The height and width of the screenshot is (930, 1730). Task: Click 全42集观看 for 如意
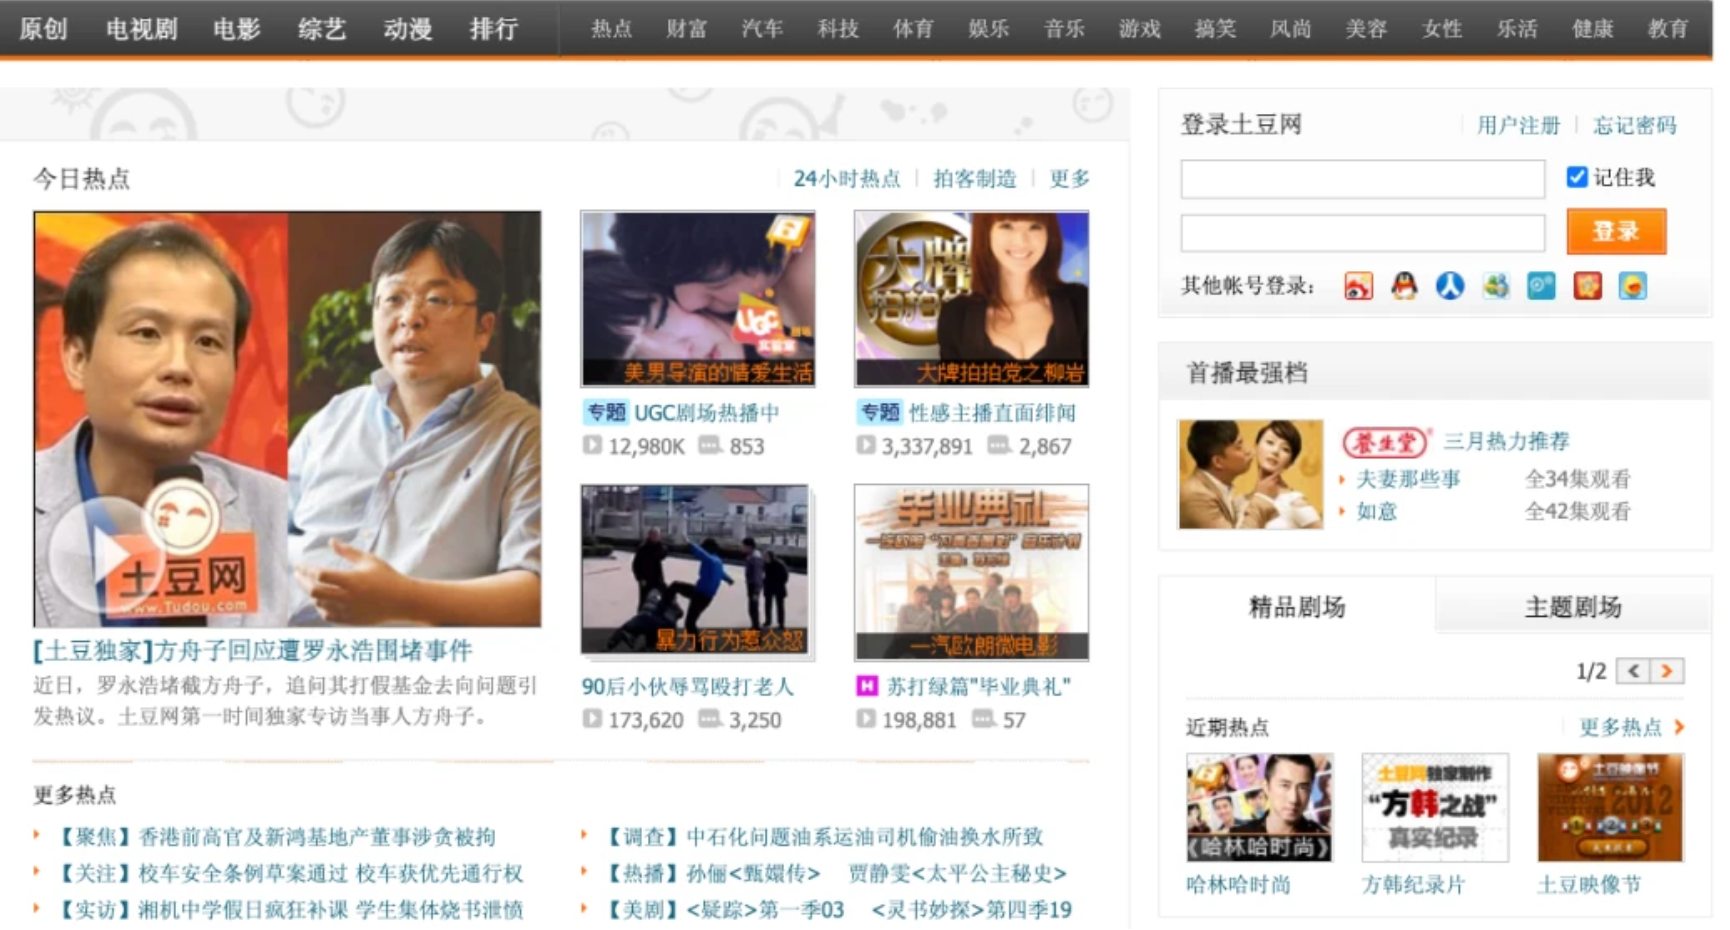tap(1577, 511)
